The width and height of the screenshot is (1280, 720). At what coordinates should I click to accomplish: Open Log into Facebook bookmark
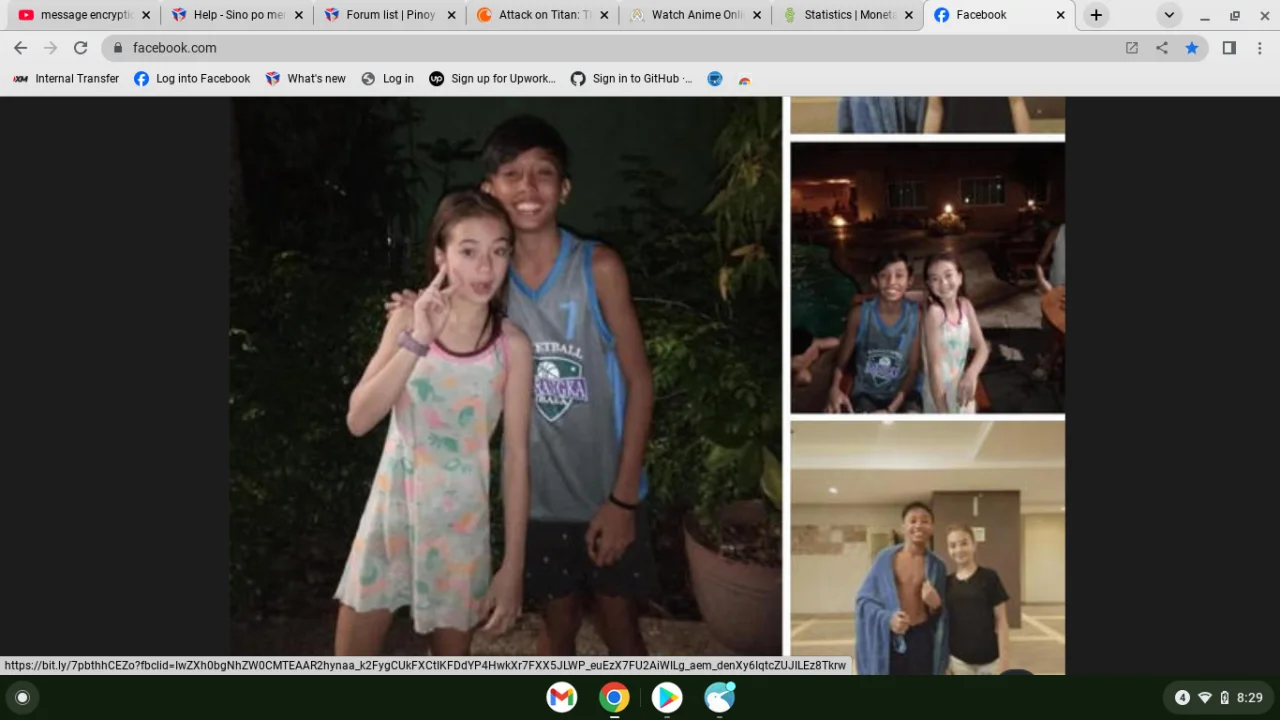click(x=192, y=79)
